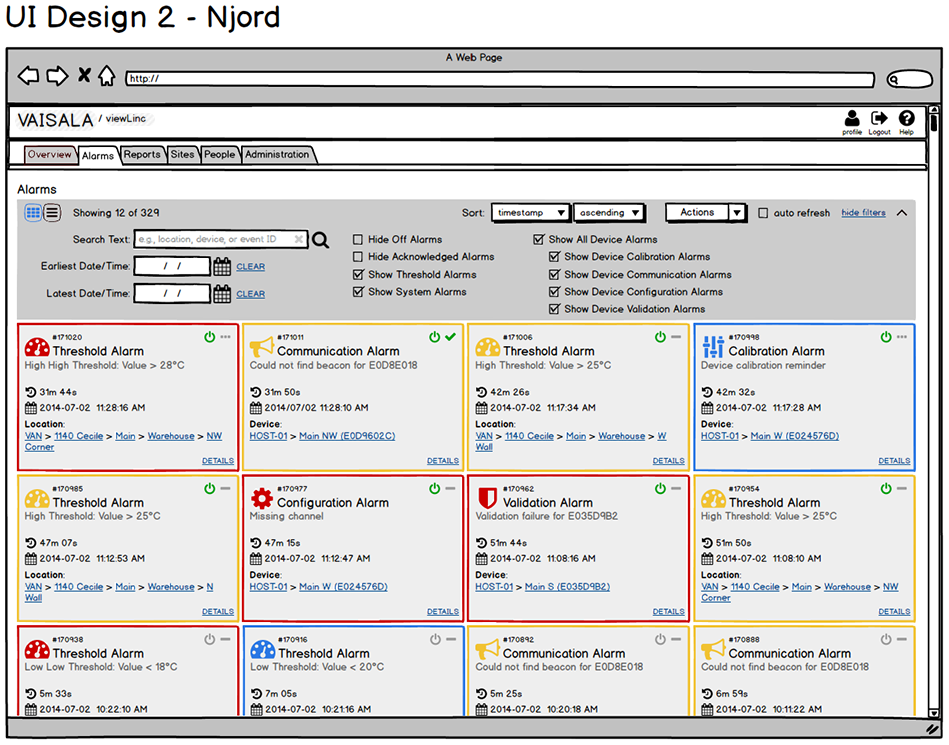Open the profile icon
This screenshot has width=949, height=745.
pos(852,121)
